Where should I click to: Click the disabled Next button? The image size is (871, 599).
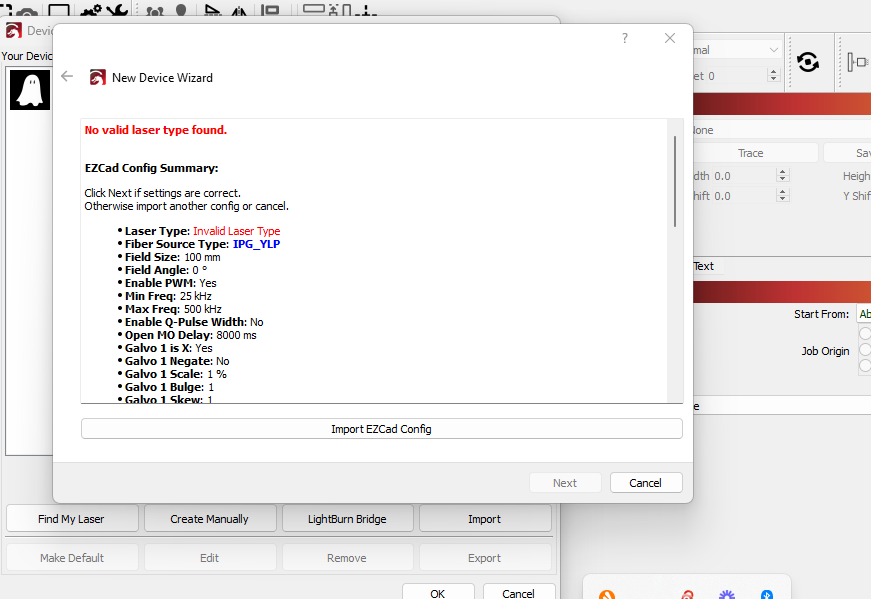(565, 483)
